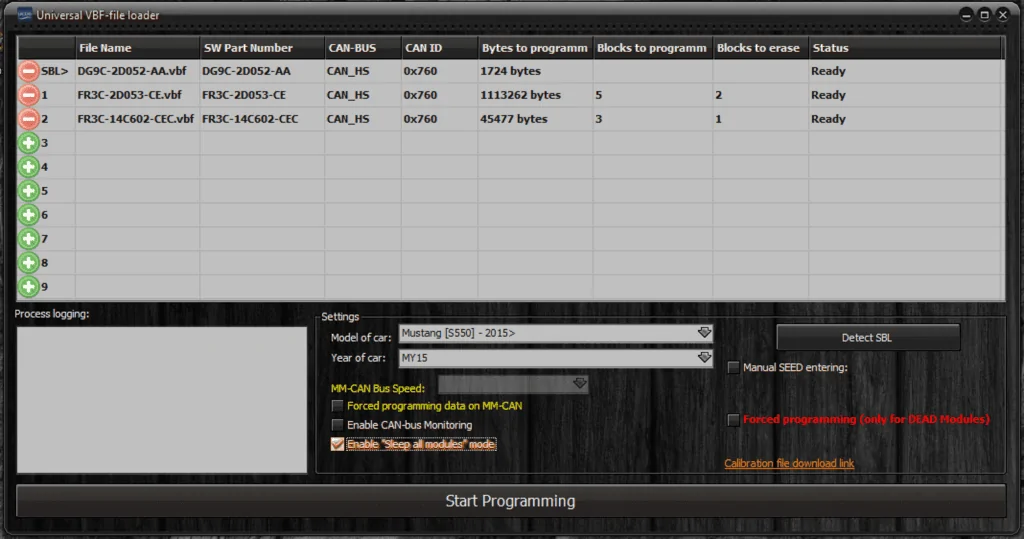Click the Detect SBL button
Image resolution: width=1024 pixels, height=539 pixels.
pos(868,338)
